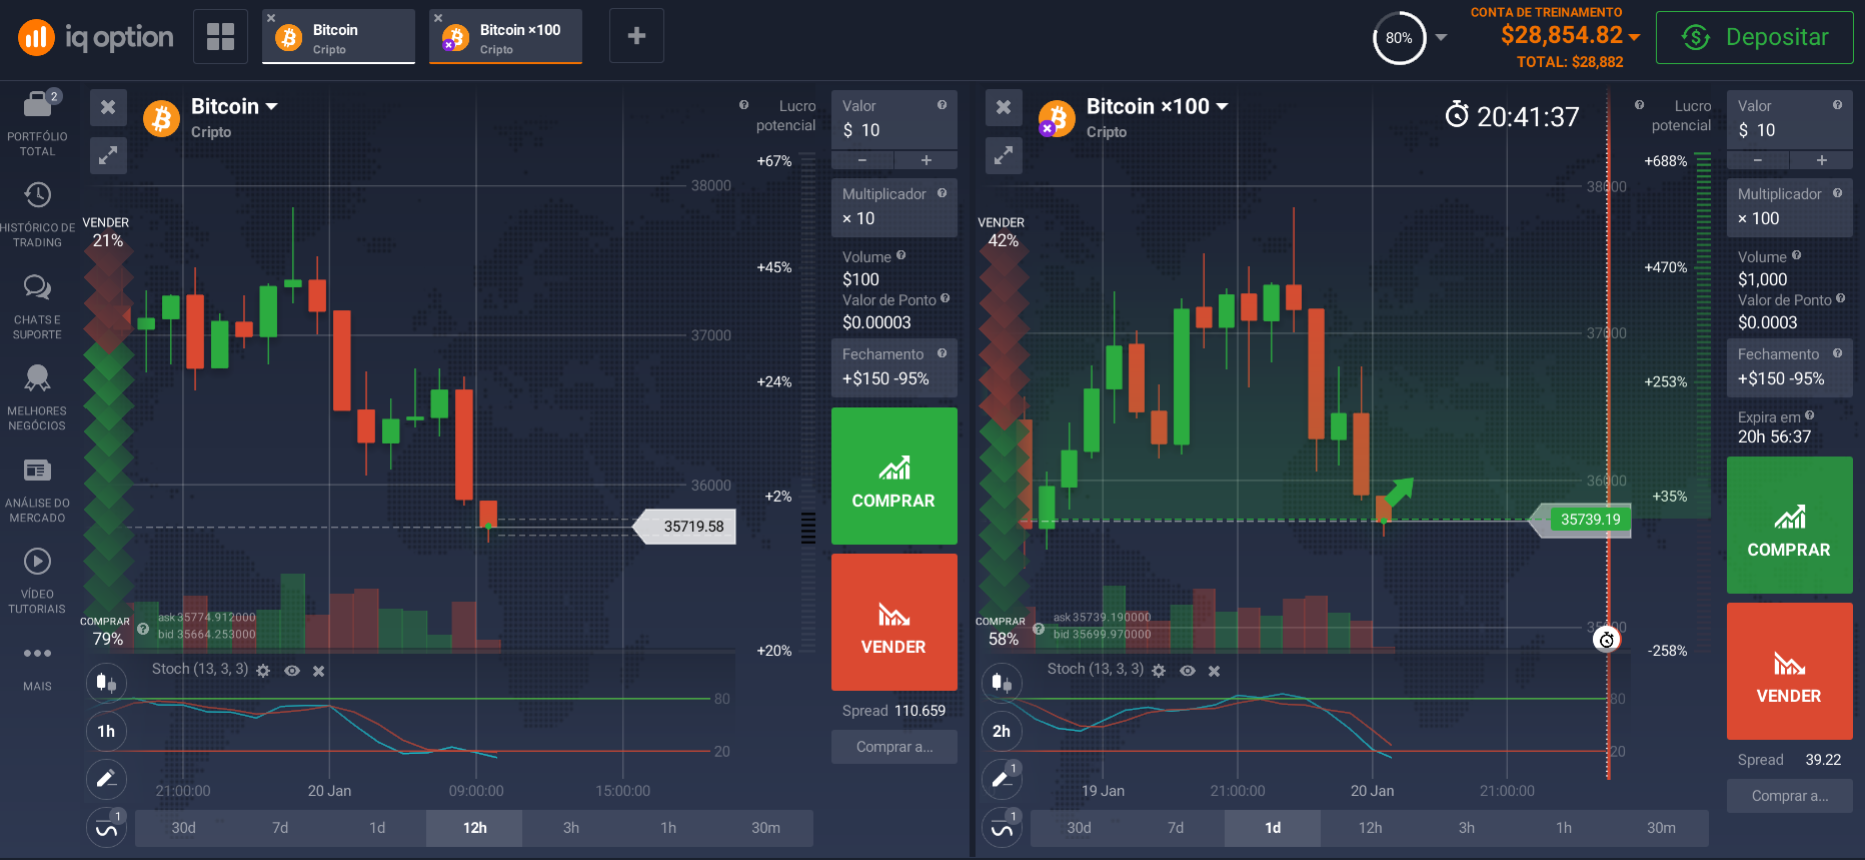1865x860 pixels.
Task: Click Comprar a... under Bitcoin ×100 panel
Action: (1789, 796)
